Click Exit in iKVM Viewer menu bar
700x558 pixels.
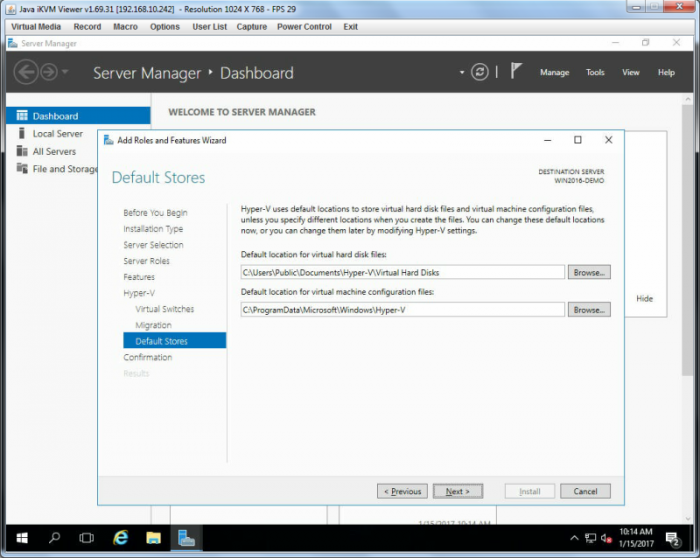[x=350, y=27]
